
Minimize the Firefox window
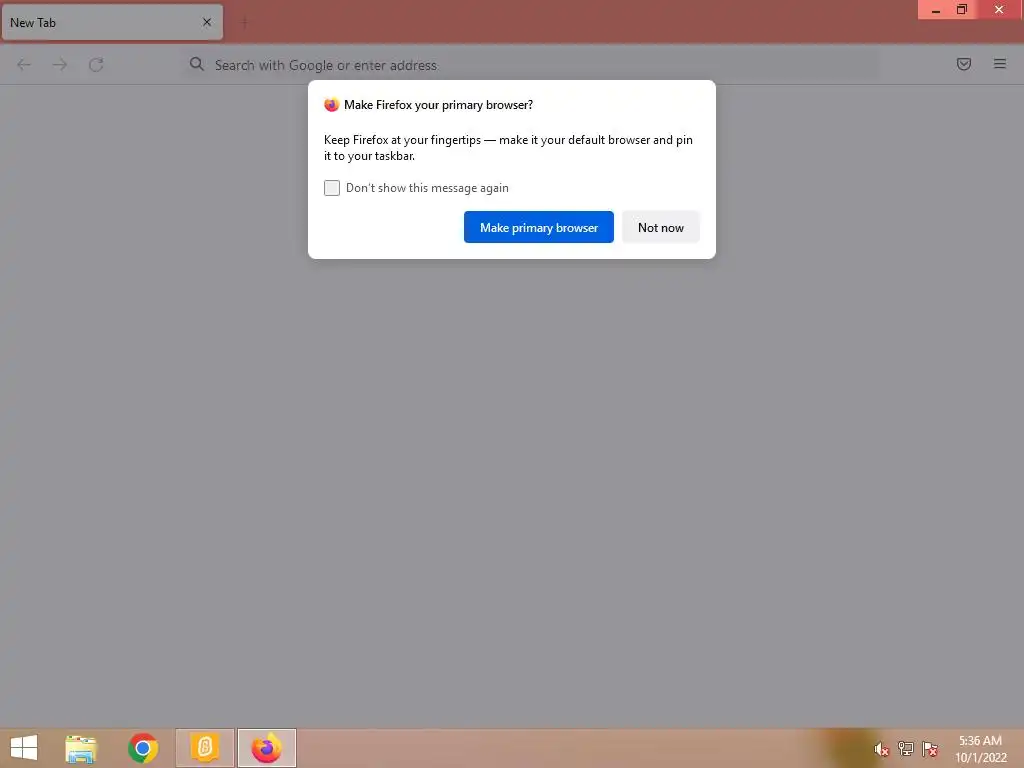click(935, 10)
